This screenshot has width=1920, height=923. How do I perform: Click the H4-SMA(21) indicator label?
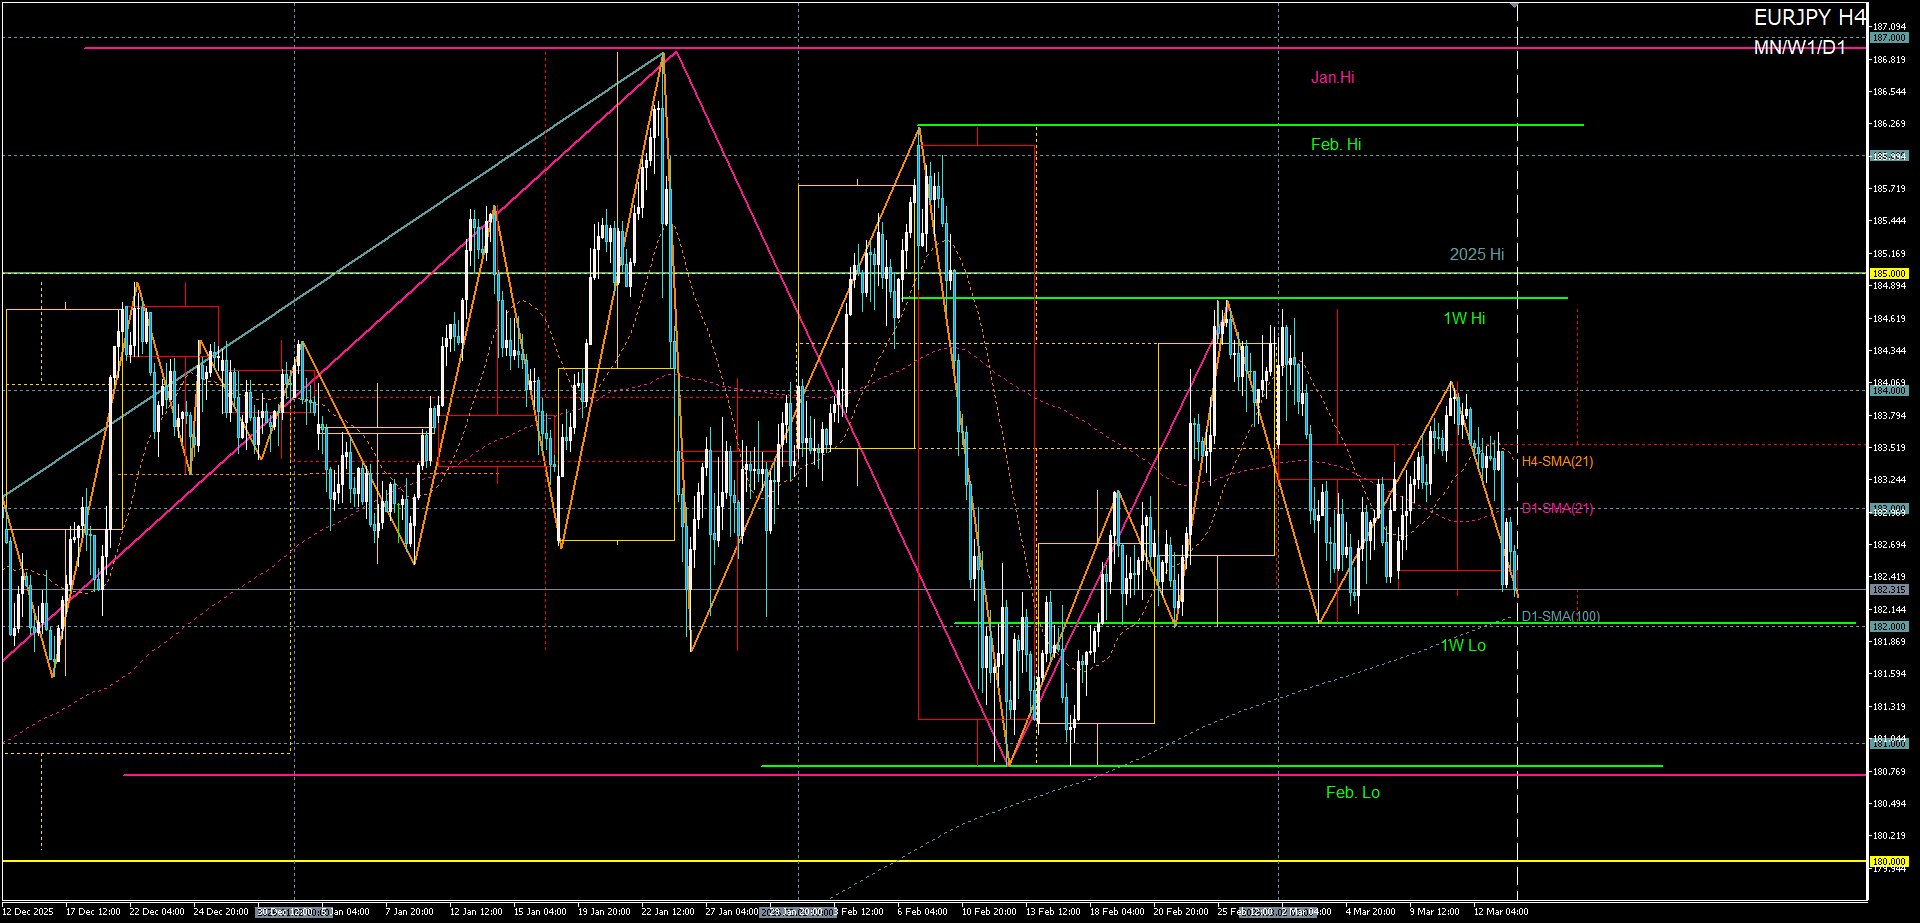point(1557,462)
